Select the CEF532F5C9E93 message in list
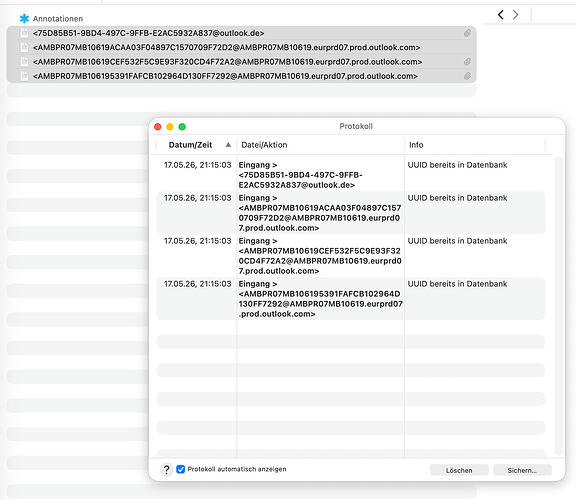576x500 pixels. point(241,62)
